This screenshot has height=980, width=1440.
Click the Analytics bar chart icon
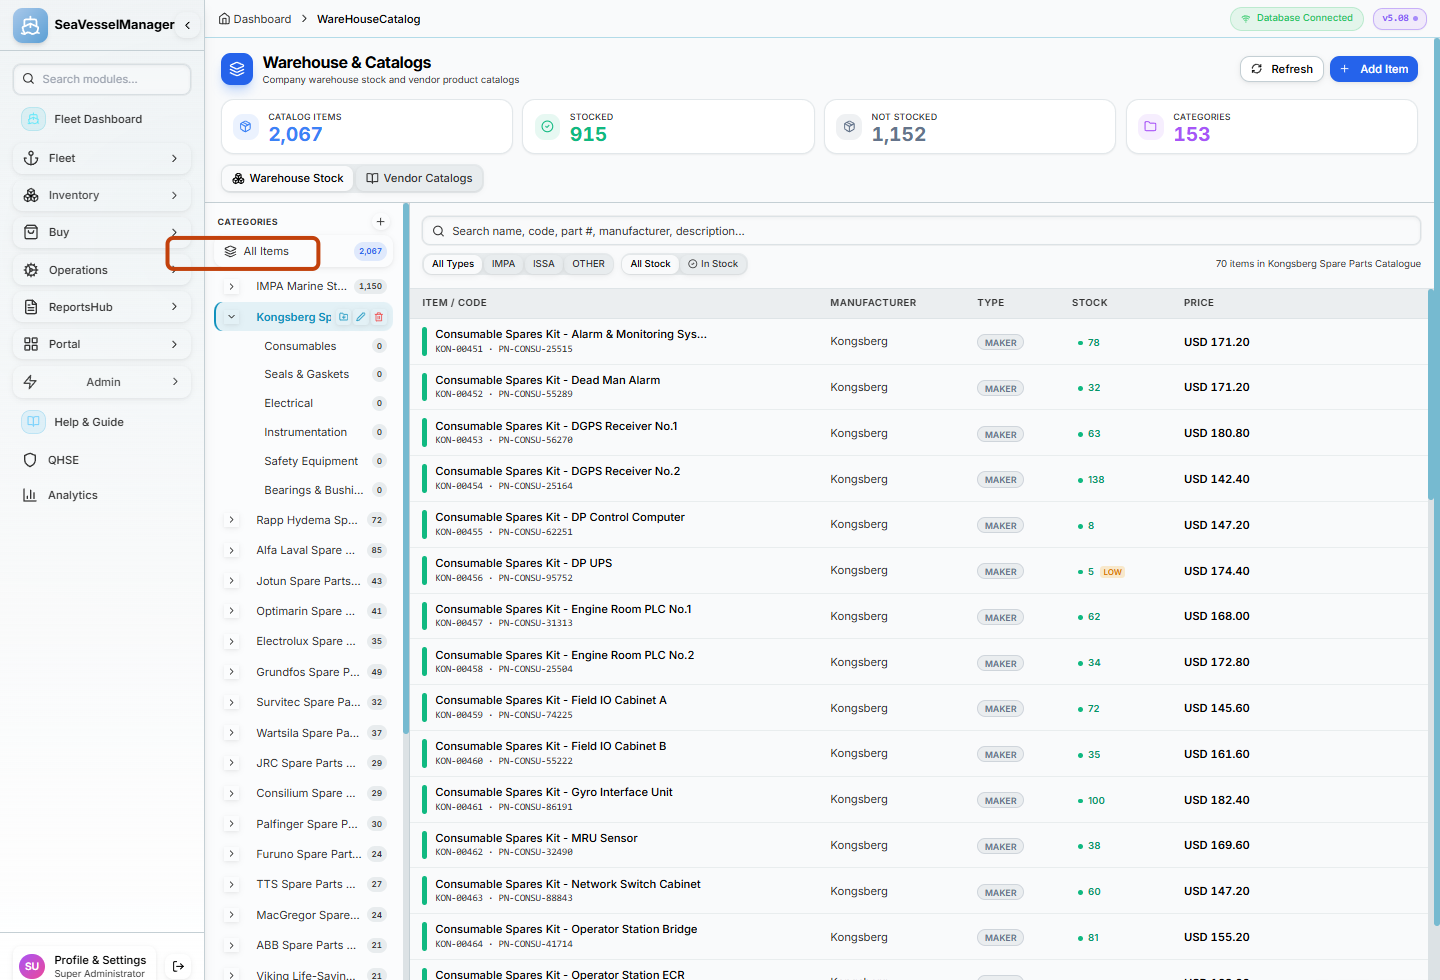click(x=30, y=495)
